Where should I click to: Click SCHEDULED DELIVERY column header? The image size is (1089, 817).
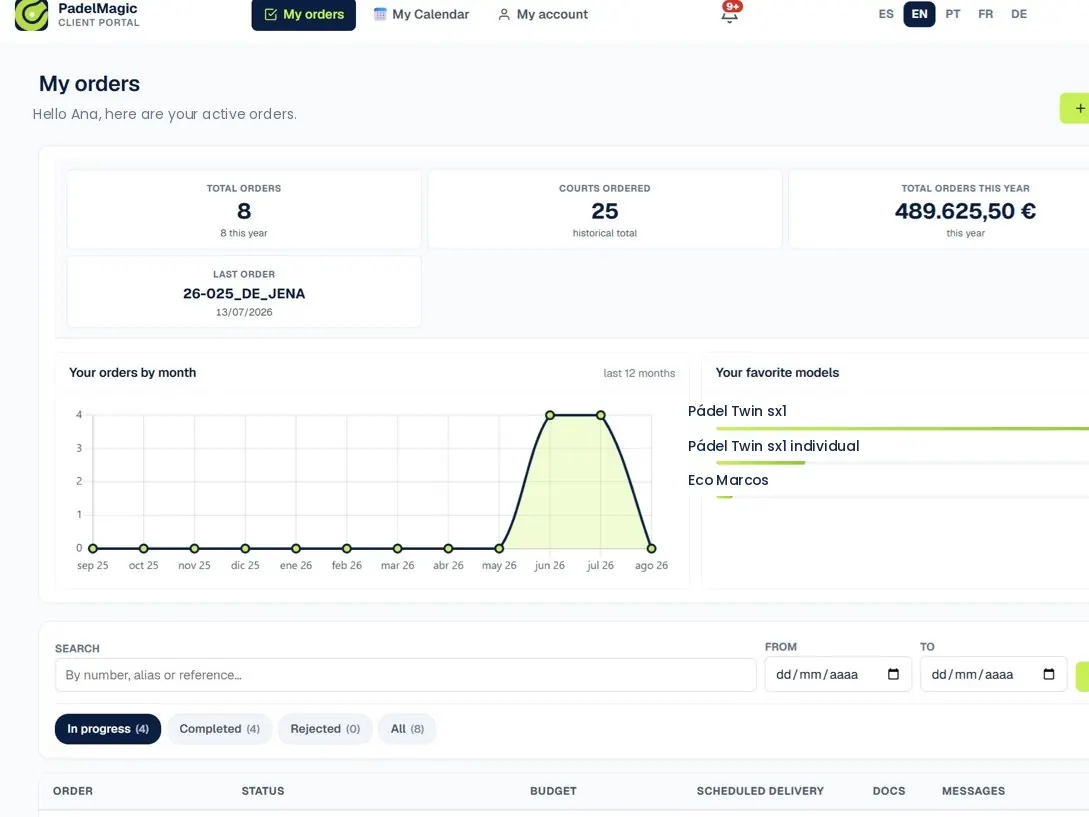coord(760,791)
